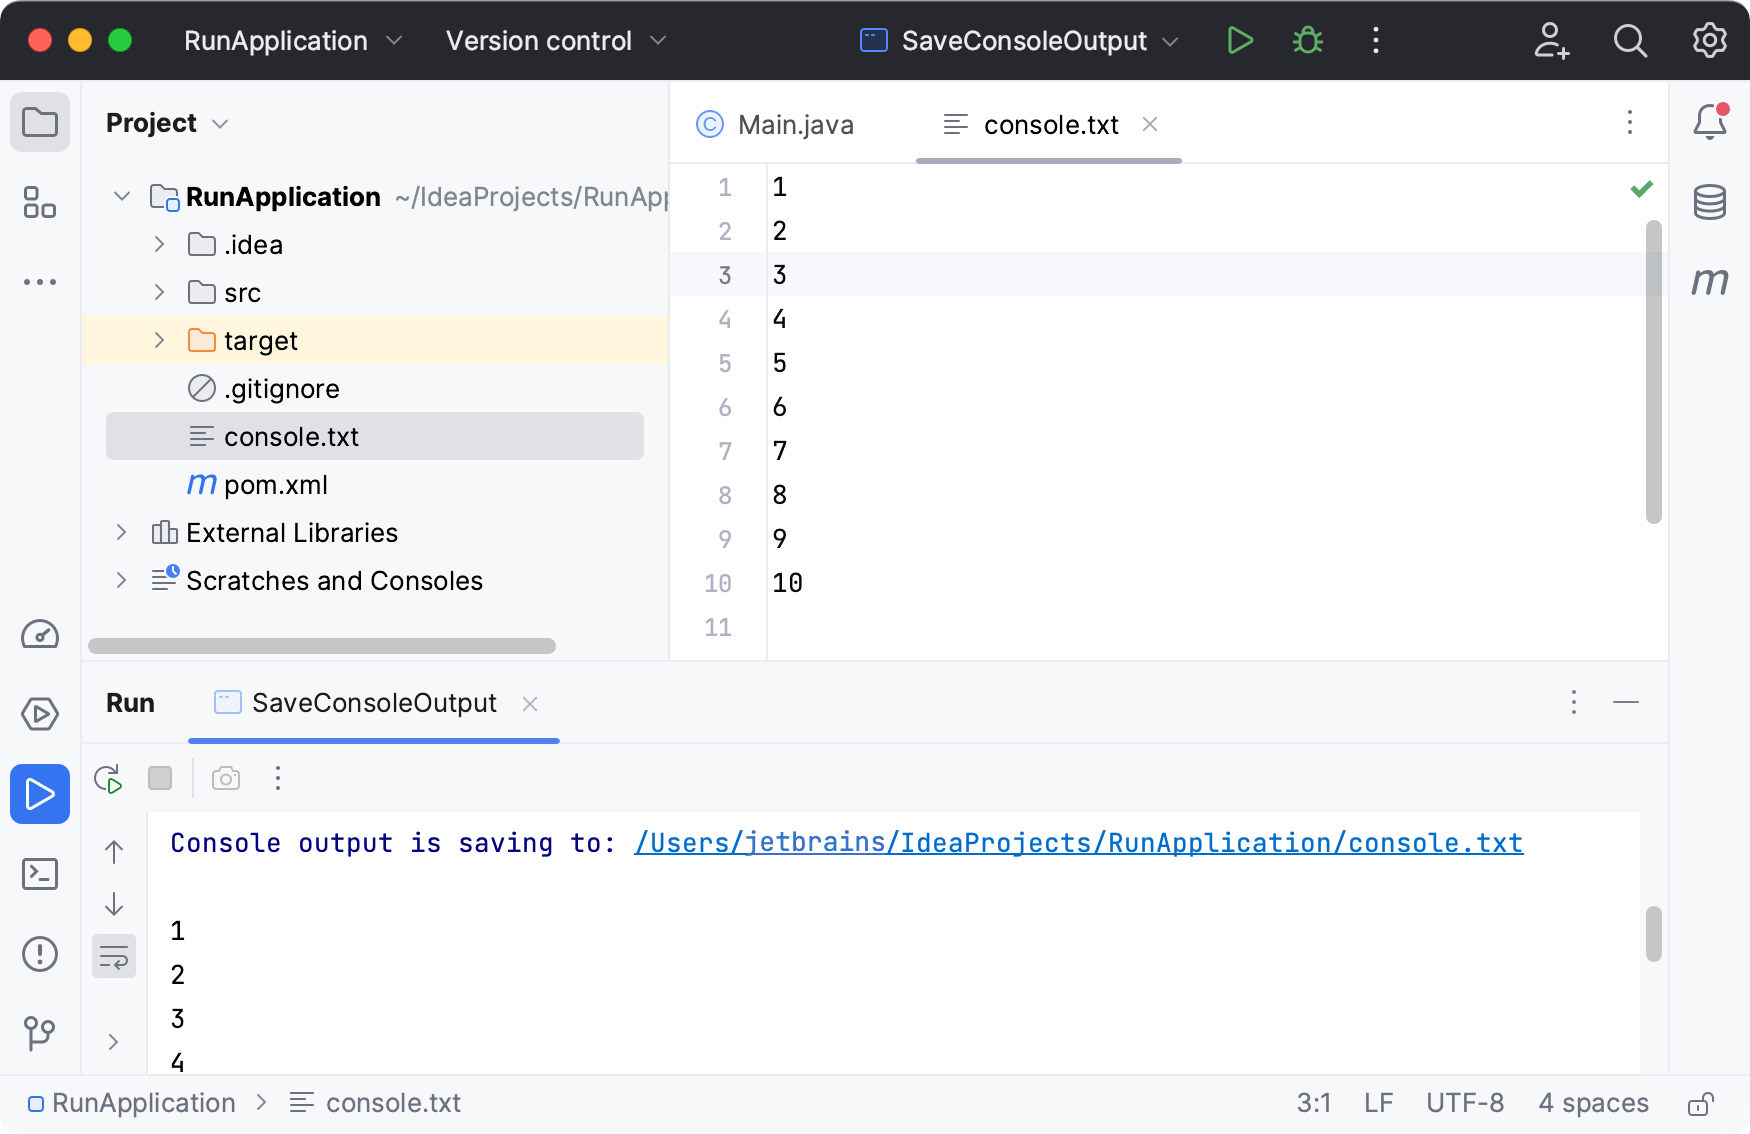Switch to the Main.java tab
The width and height of the screenshot is (1750, 1134).
pyautogui.click(x=794, y=124)
